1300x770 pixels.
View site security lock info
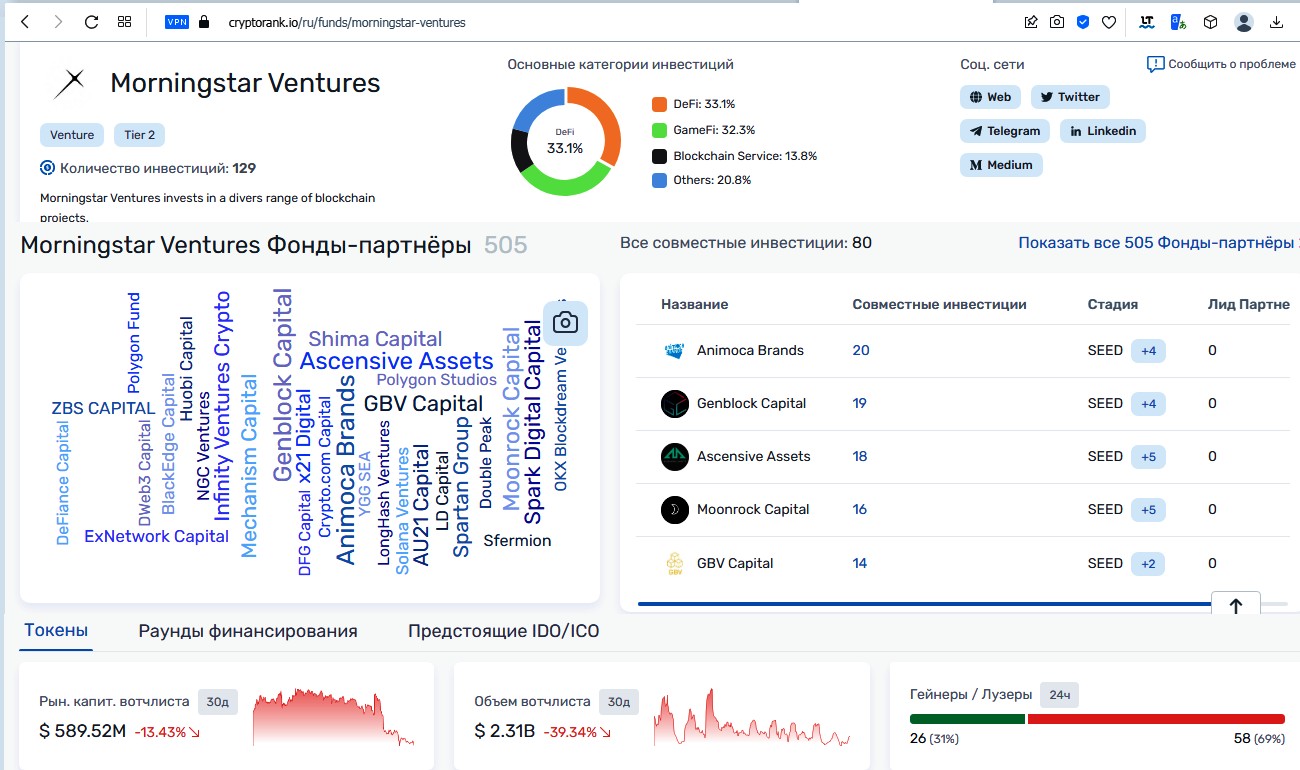click(204, 21)
